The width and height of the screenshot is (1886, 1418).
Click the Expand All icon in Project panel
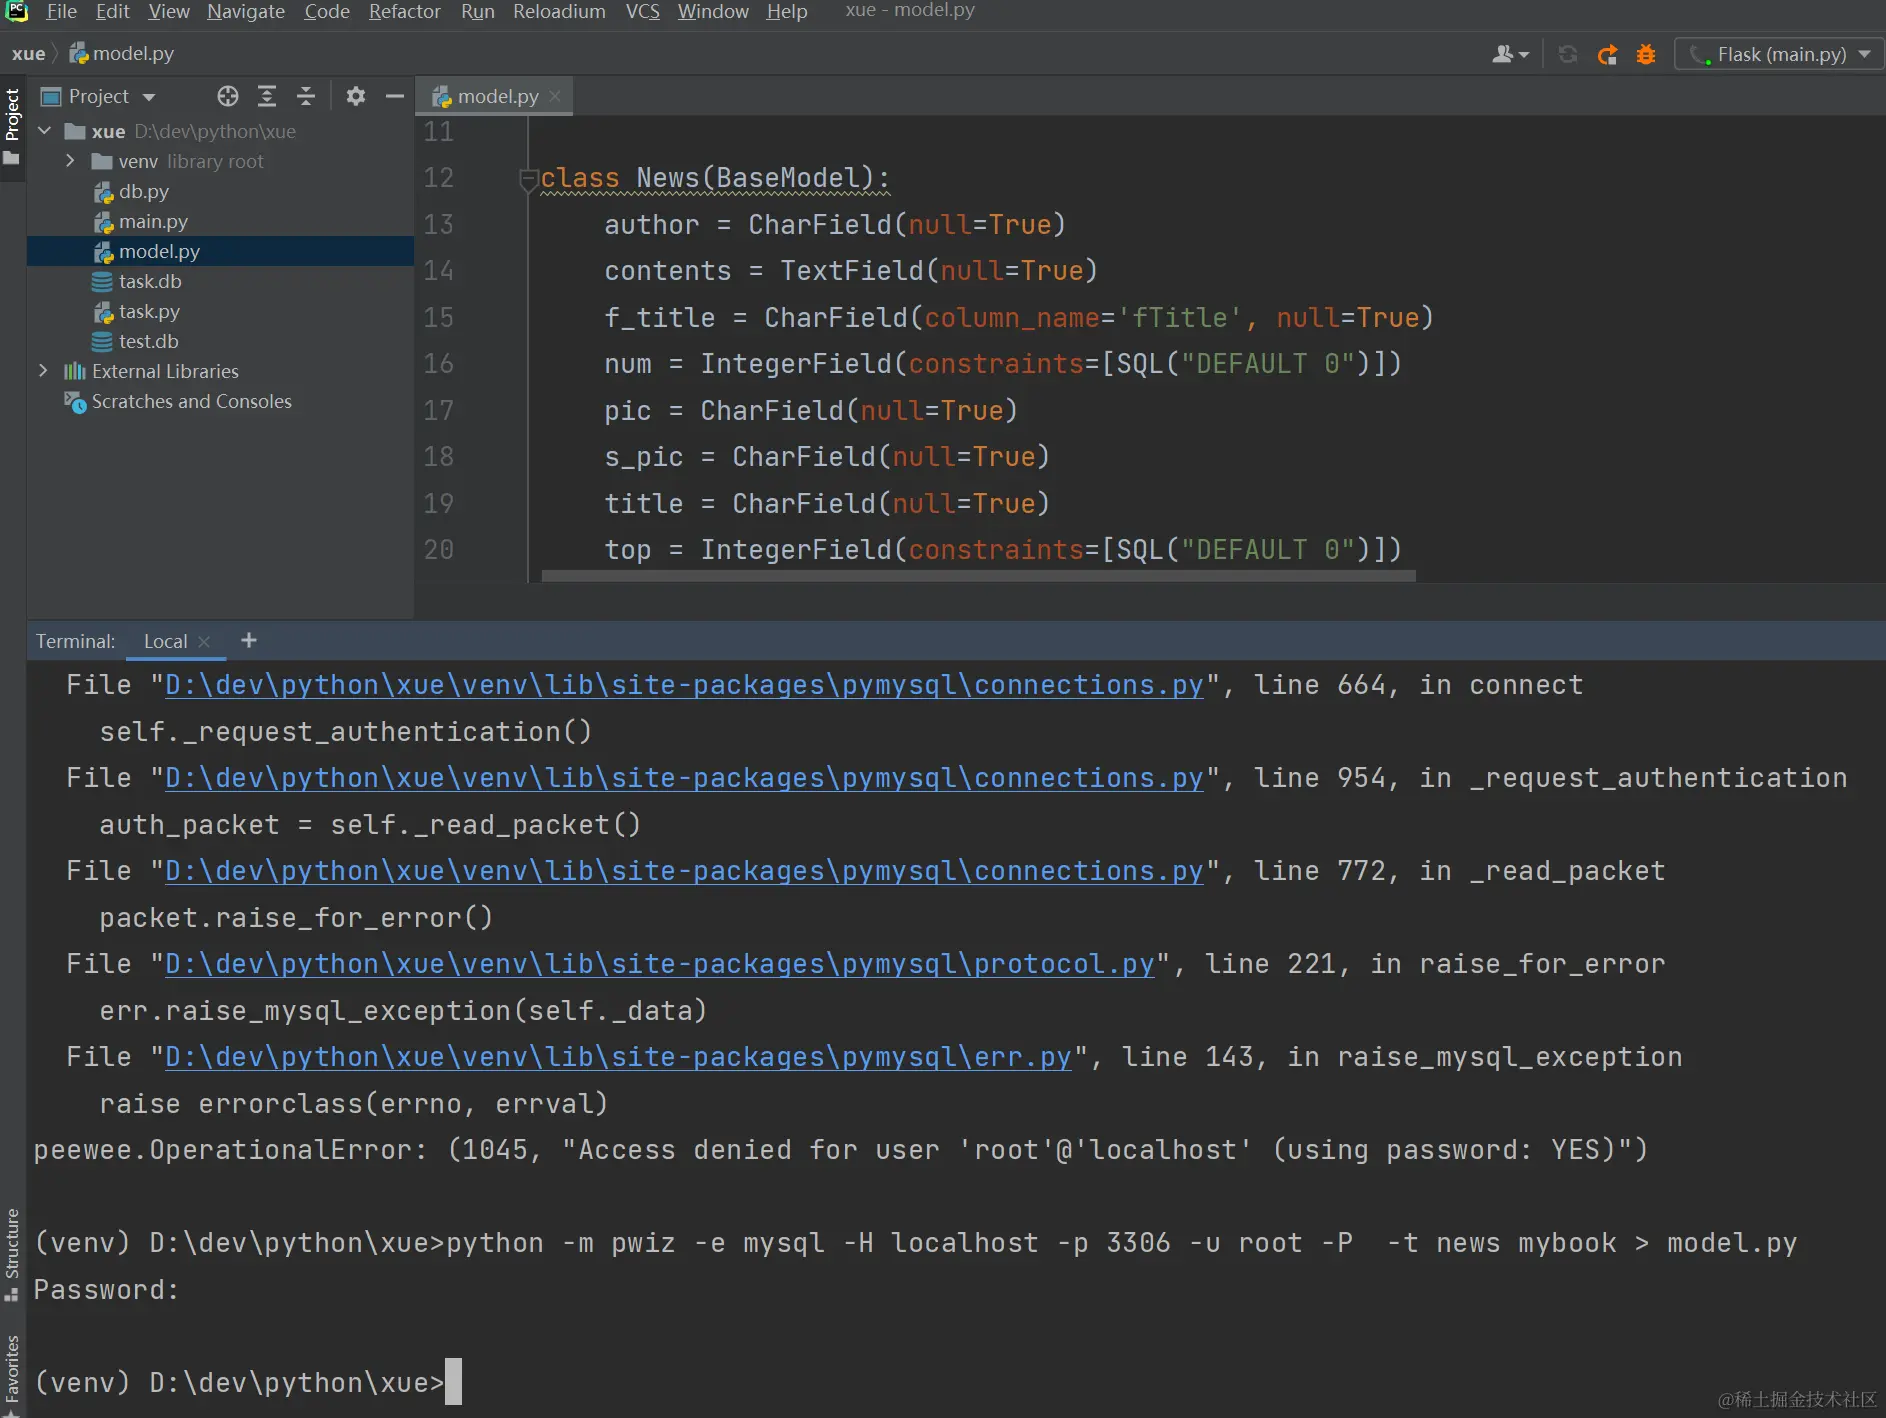pyautogui.click(x=267, y=96)
